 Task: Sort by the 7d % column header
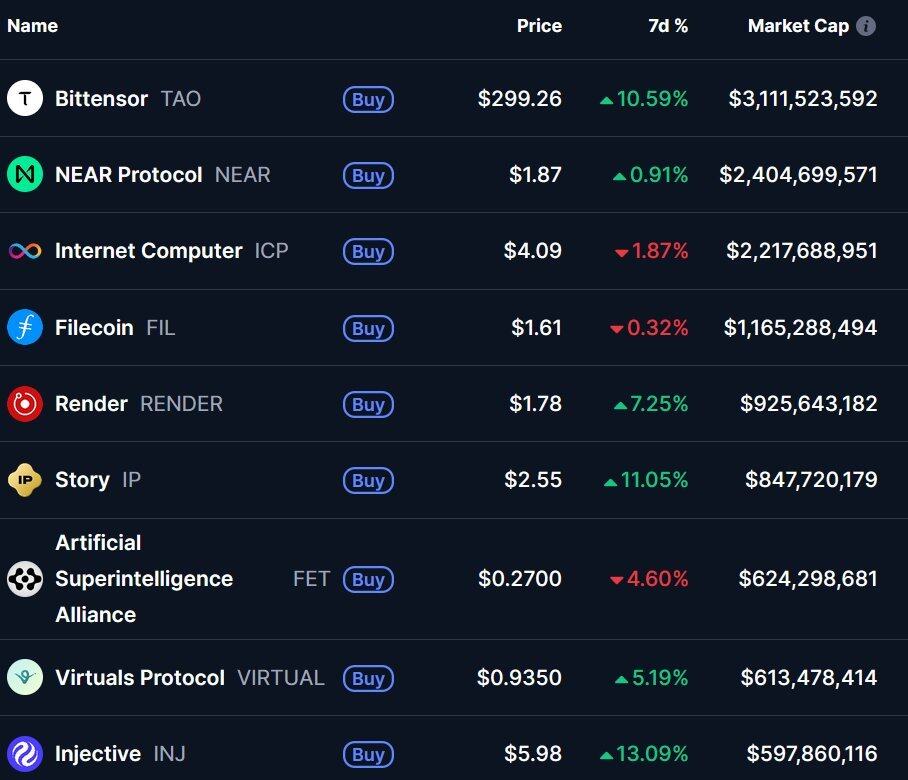tap(668, 26)
